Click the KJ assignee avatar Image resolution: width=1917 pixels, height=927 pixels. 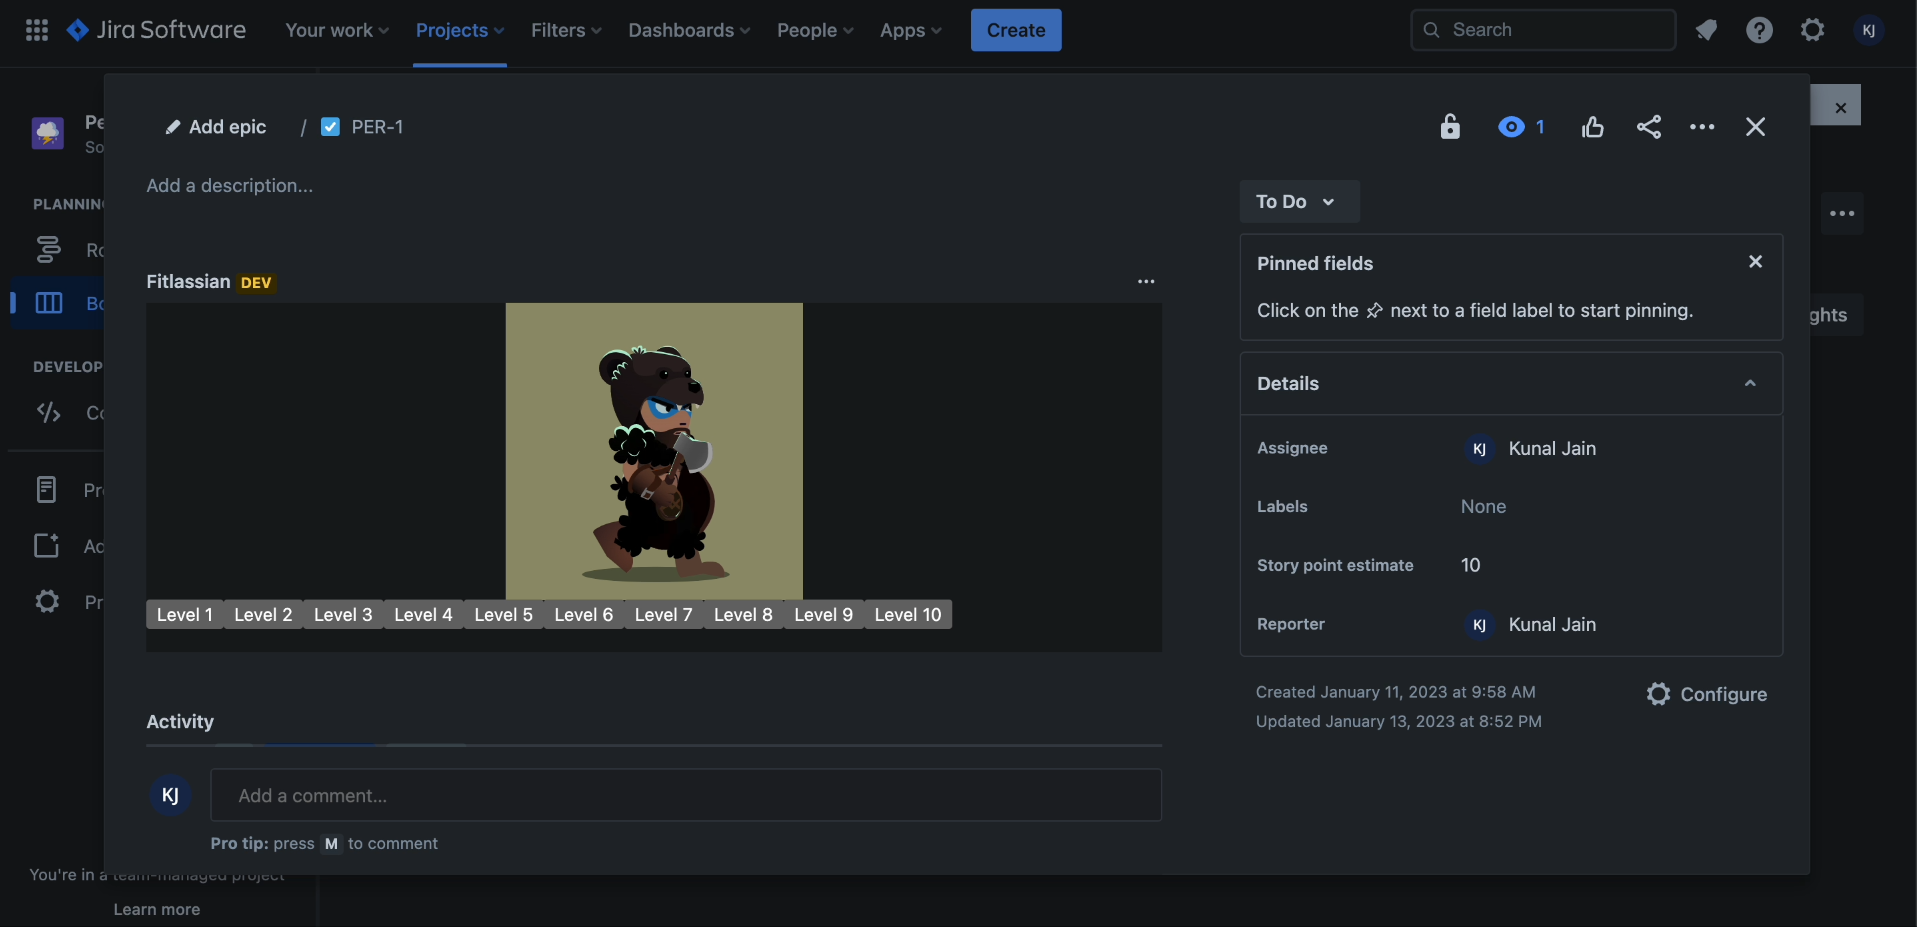[x=1479, y=449]
